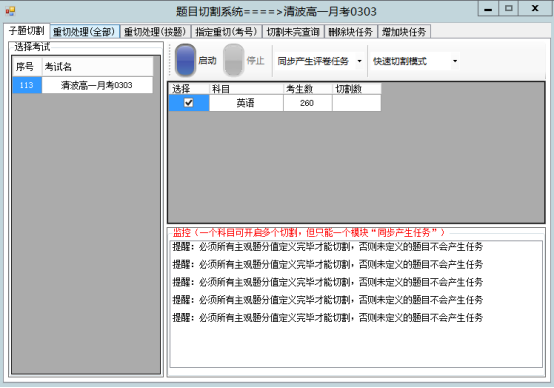The image size is (554, 388).
Task: Select exam row number 113
Action: [27, 85]
